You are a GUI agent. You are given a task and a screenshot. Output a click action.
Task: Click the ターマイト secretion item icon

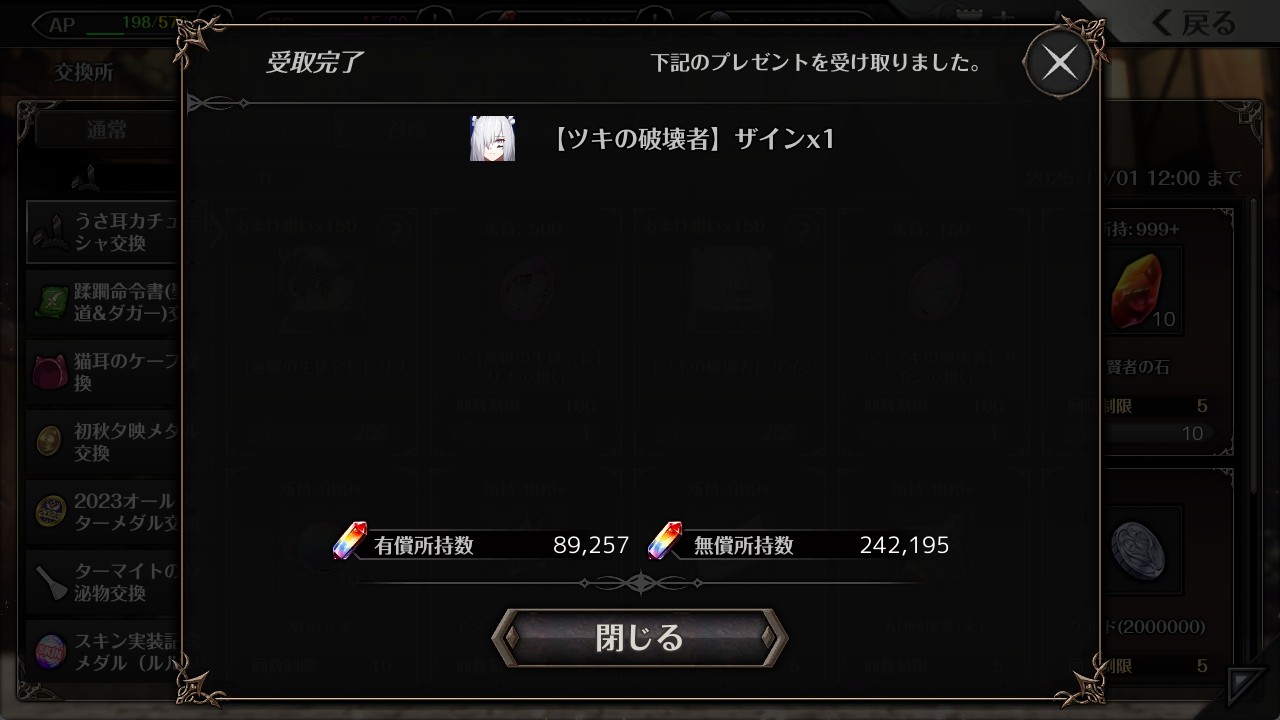[x=50, y=582]
